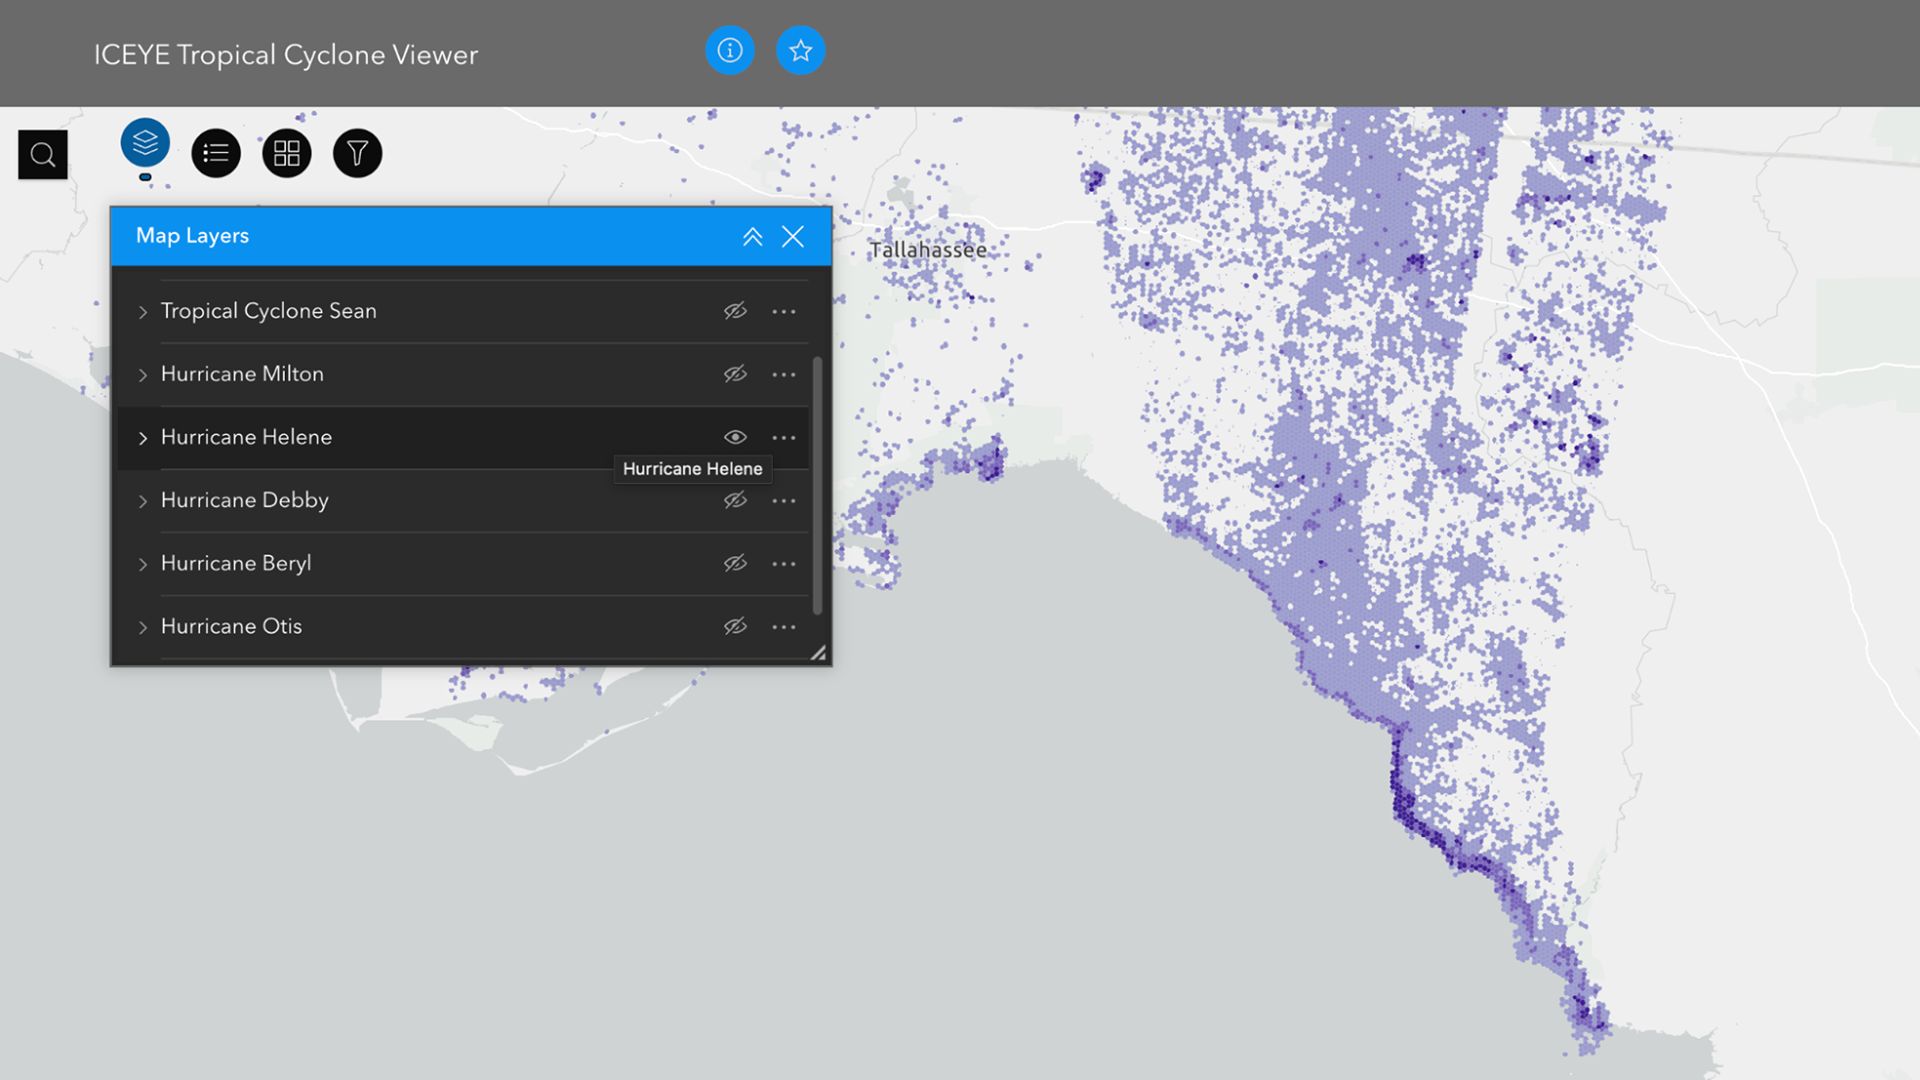1920x1080 pixels.
Task: Collapse the Map Layers panel
Action: [752, 237]
